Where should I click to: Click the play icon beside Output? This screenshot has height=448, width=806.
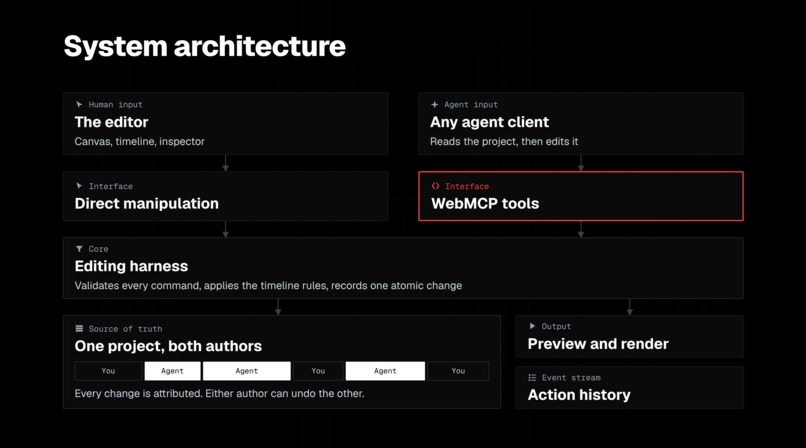point(532,326)
